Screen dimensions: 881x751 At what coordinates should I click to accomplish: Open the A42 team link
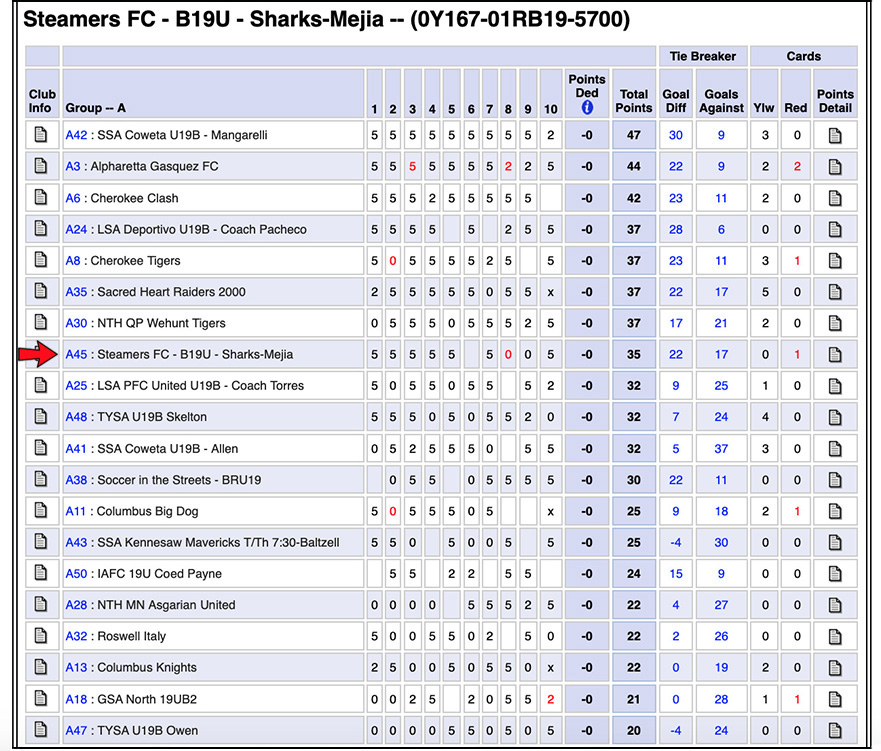(x=76, y=135)
